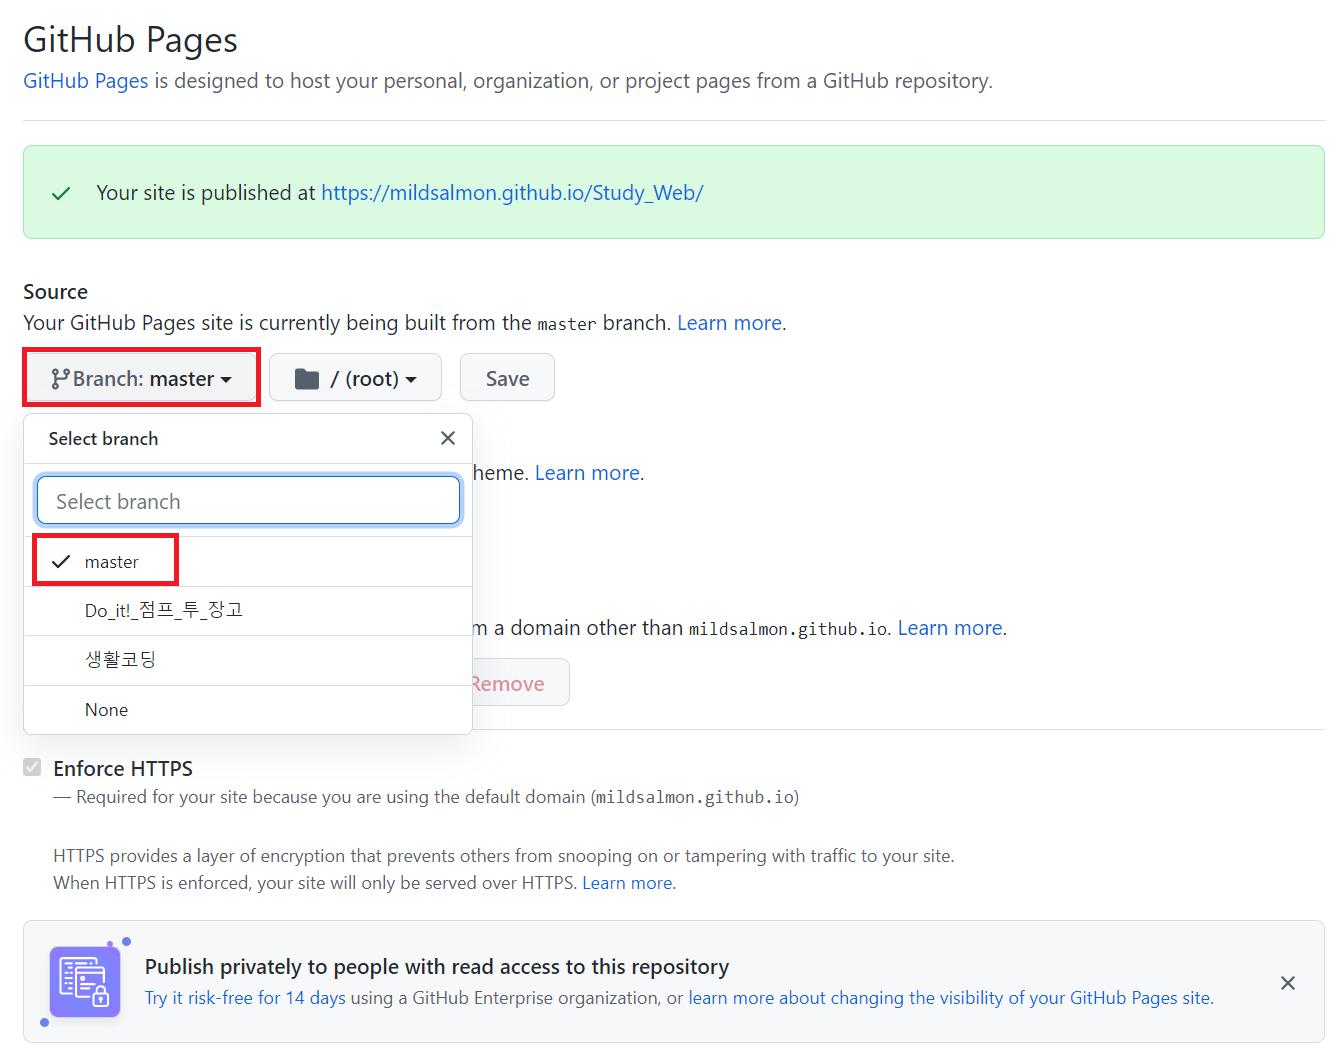Choose the Do_it!_점프_투_장고 branch
Image resolution: width=1343 pixels, height=1056 pixels.
click(163, 611)
